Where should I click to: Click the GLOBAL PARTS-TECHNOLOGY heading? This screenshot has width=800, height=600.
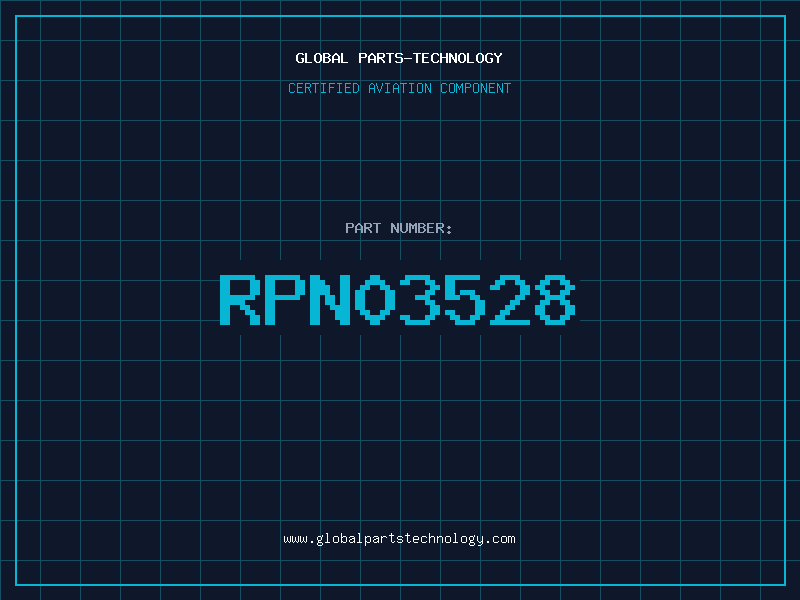click(399, 58)
